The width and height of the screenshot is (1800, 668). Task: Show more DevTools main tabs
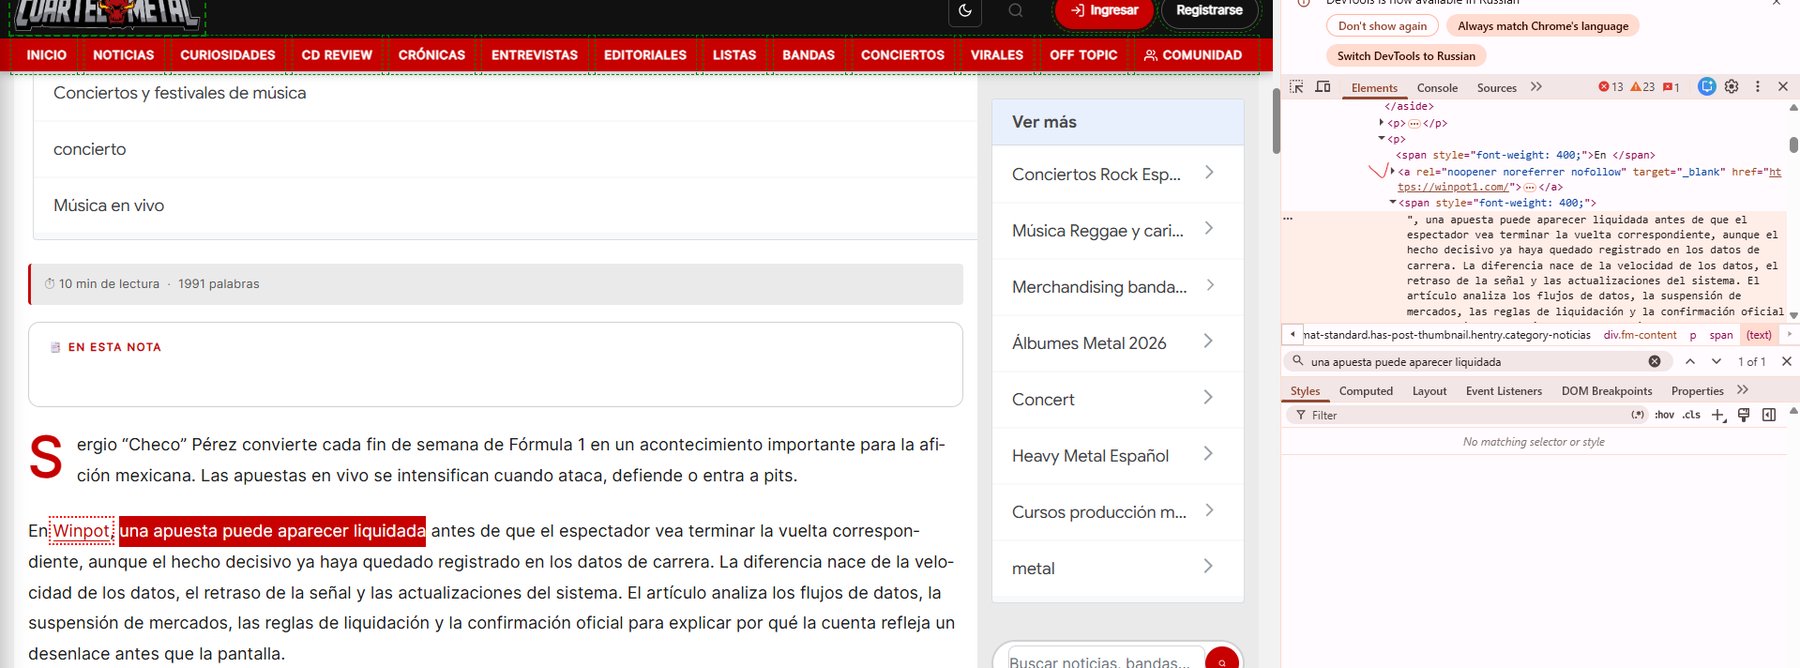tap(1536, 87)
